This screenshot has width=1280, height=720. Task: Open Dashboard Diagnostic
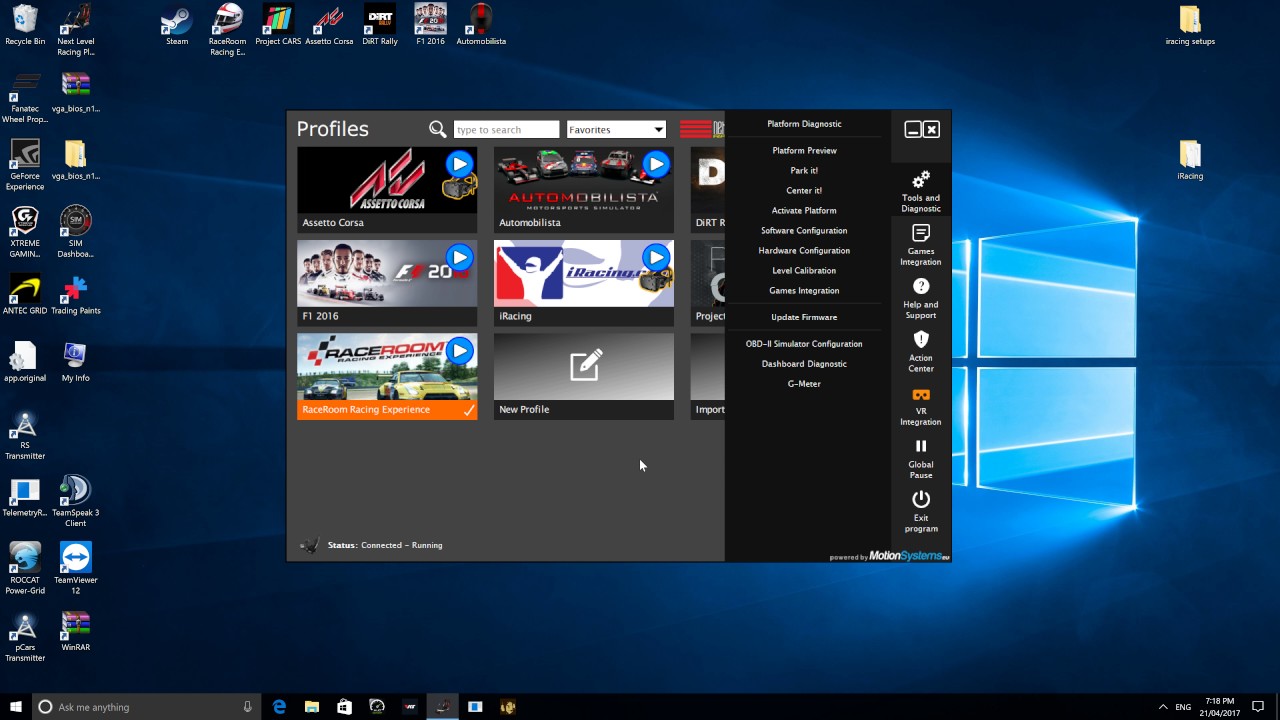point(804,364)
